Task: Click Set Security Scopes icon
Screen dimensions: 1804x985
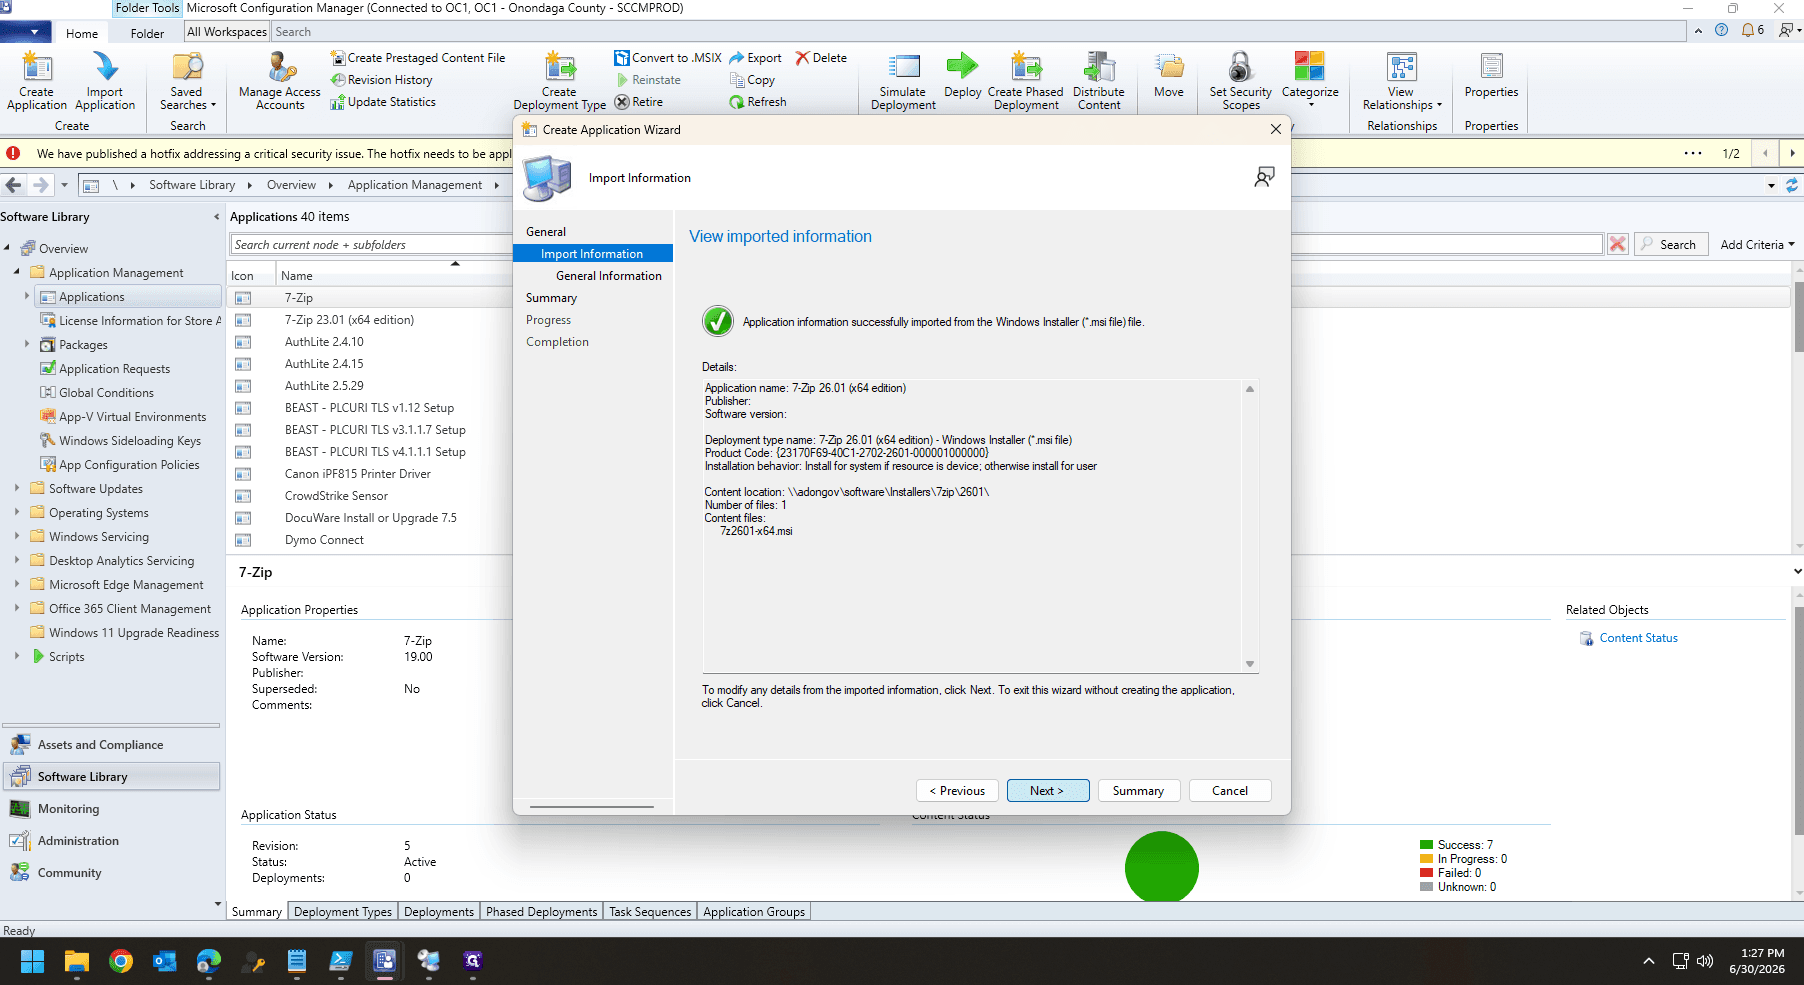Action: click(1241, 81)
